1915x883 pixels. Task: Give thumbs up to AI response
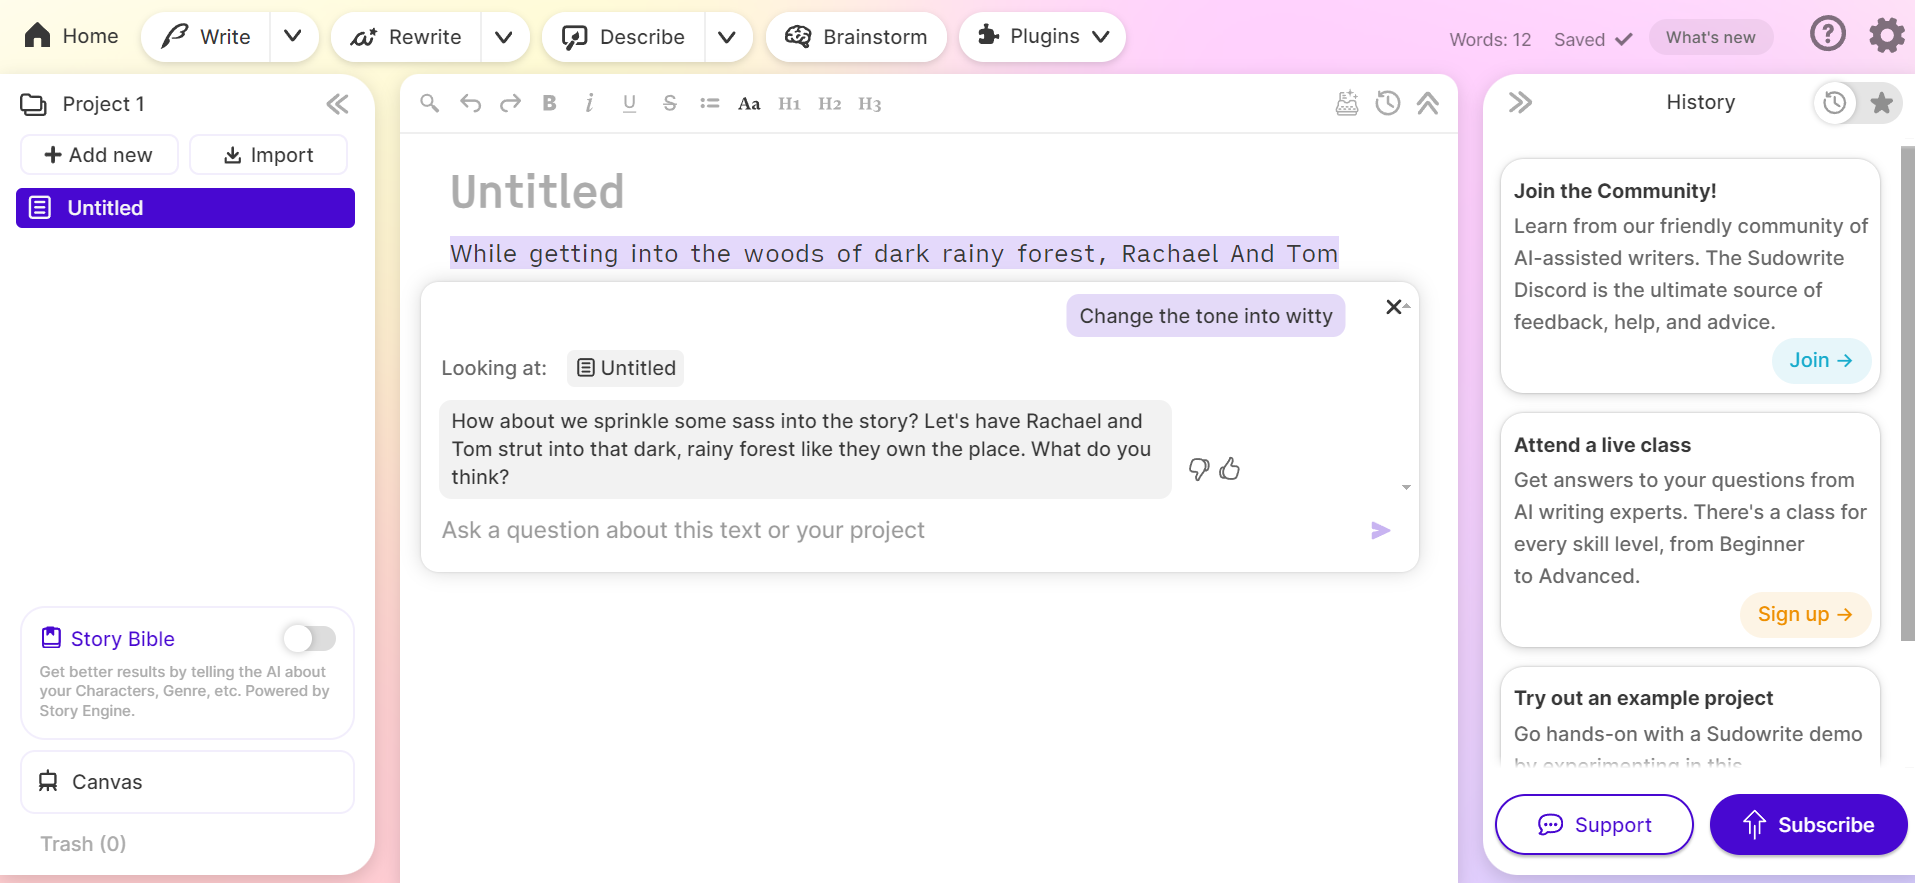[x=1230, y=469]
